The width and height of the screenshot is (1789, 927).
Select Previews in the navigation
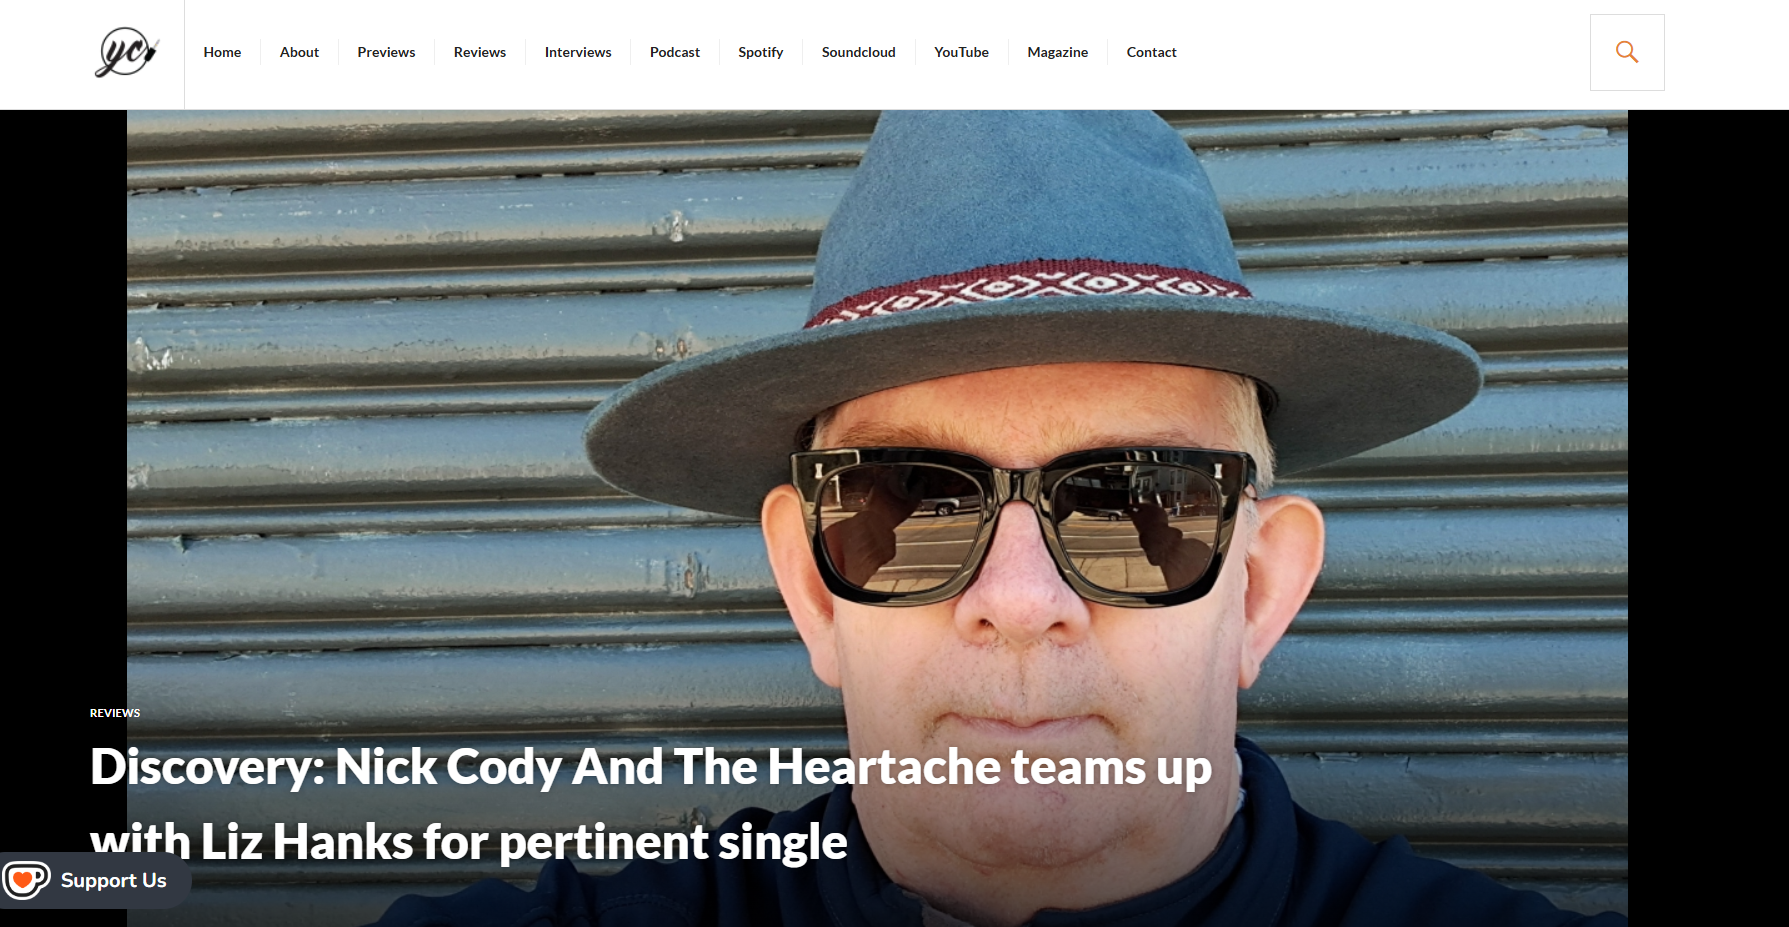click(x=386, y=52)
